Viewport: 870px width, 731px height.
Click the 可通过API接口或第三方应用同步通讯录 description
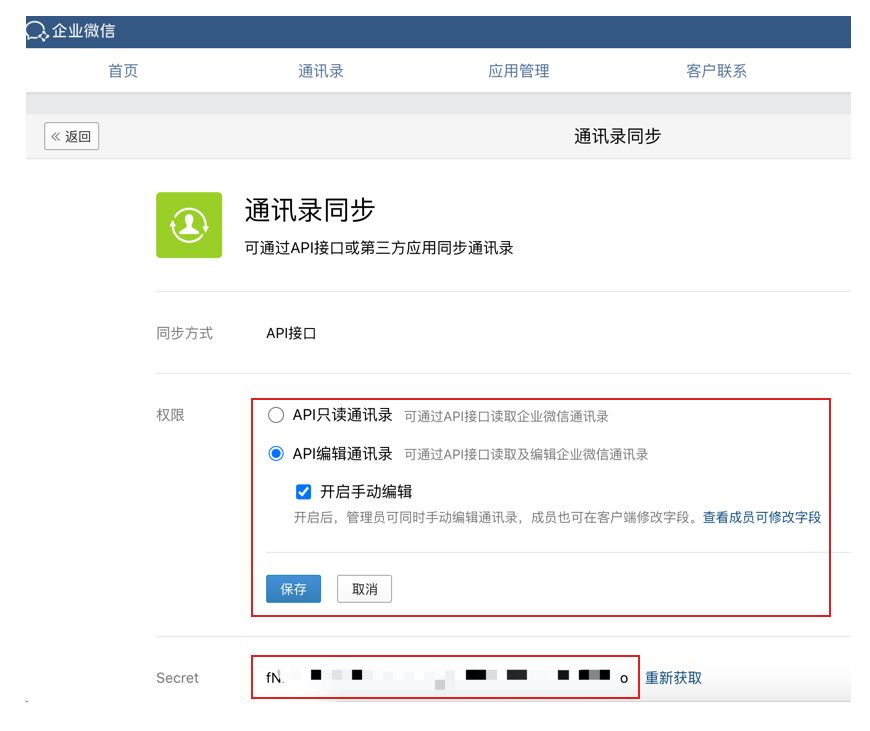pos(379,248)
